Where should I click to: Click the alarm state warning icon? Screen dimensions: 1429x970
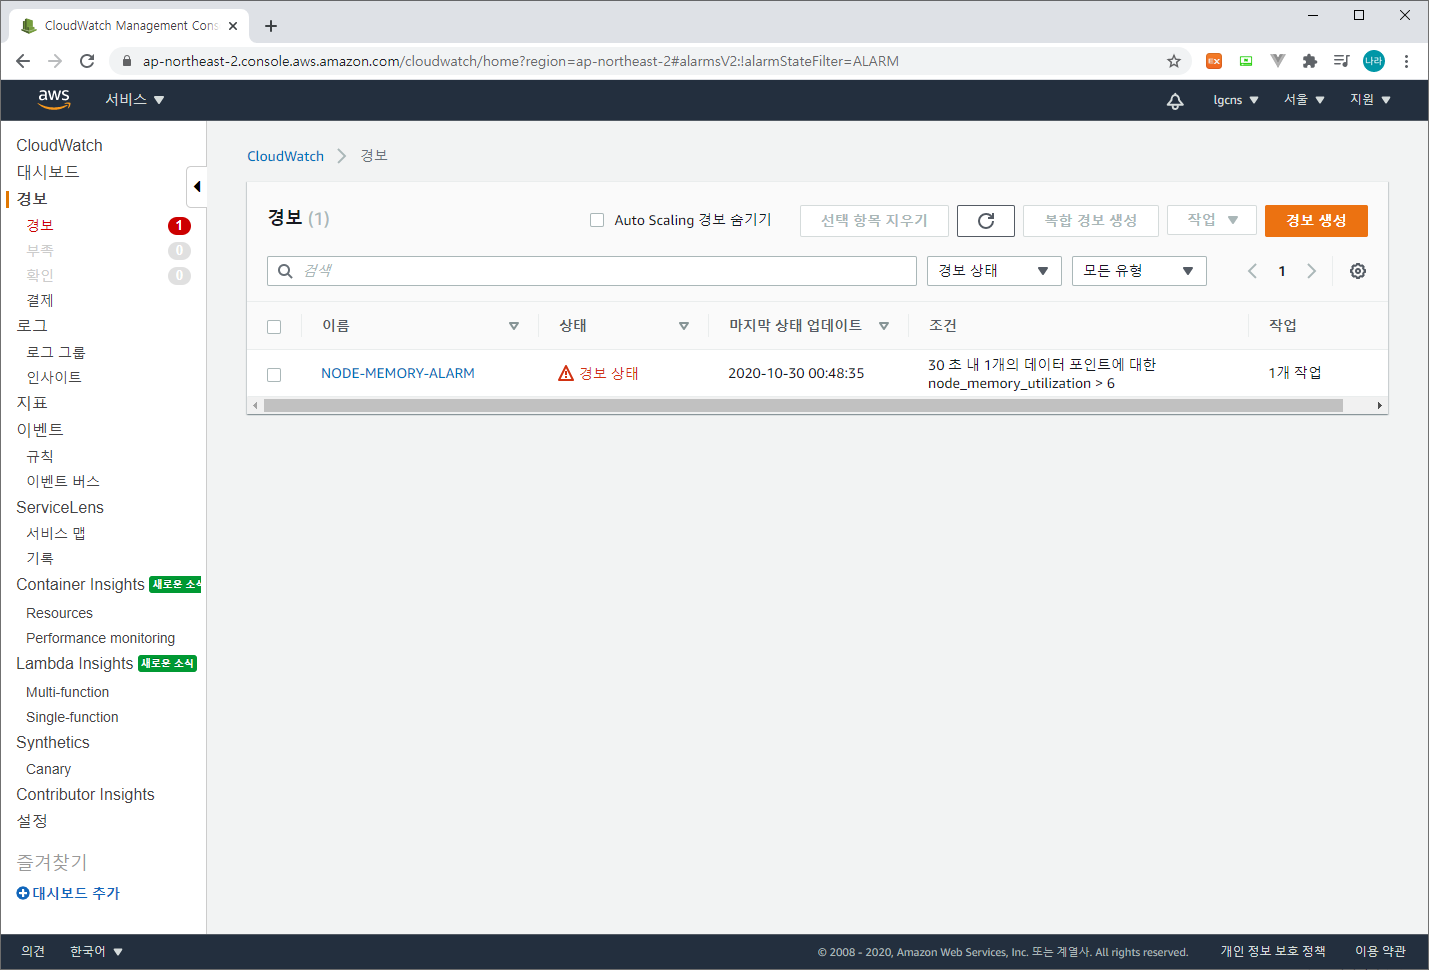point(566,373)
